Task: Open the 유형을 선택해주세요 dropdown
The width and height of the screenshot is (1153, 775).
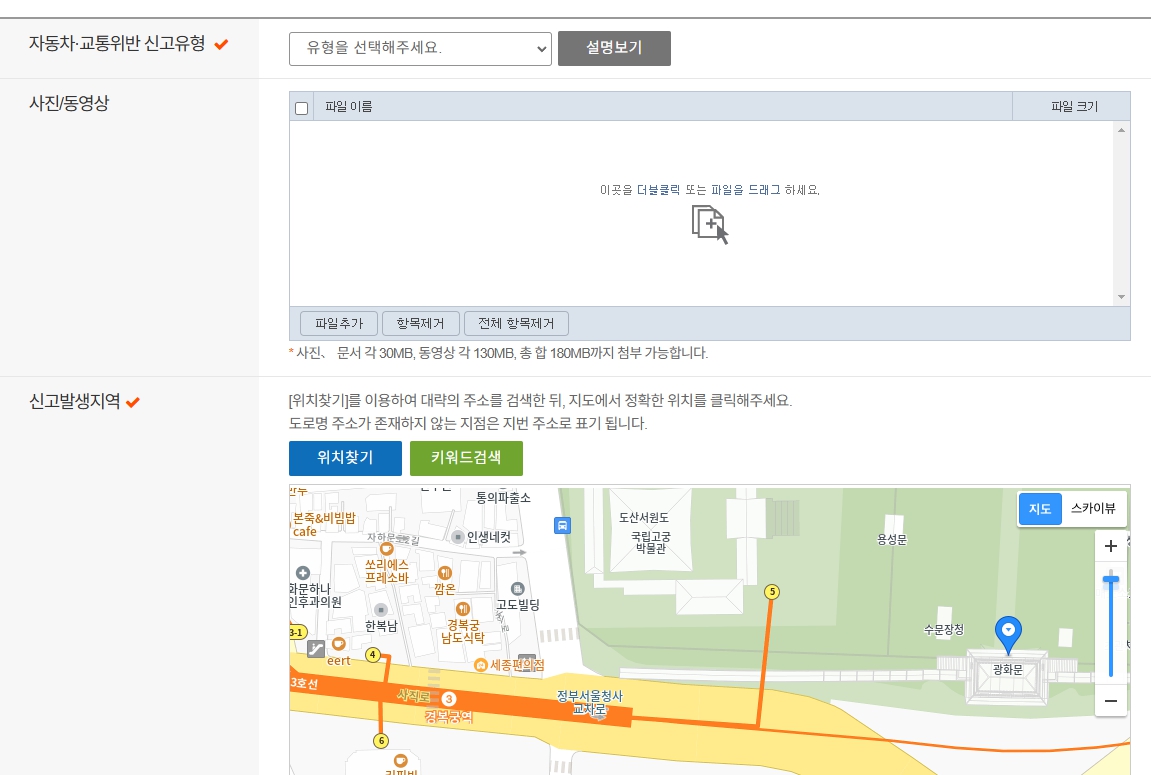Action: pyautogui.click(x=420, y=48)
